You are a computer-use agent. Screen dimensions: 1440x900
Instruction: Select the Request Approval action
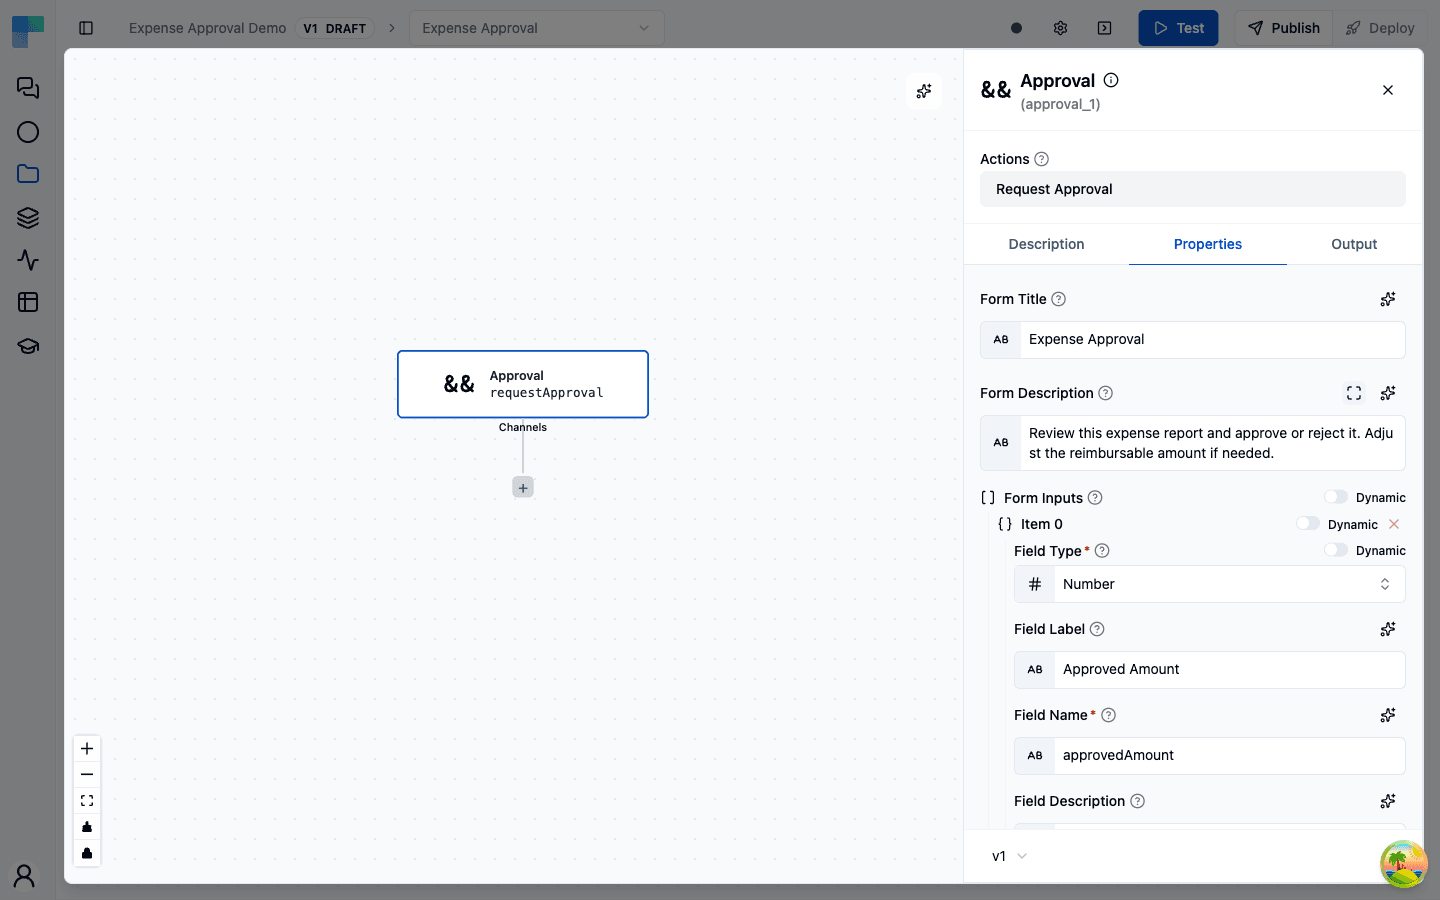tap(1193, 189)
